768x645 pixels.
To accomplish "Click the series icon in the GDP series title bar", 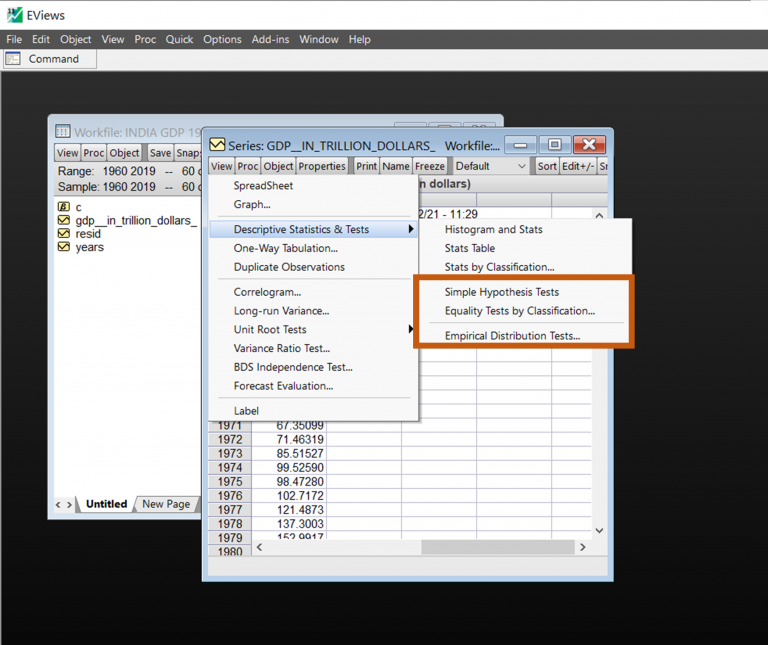I will 217,144.
